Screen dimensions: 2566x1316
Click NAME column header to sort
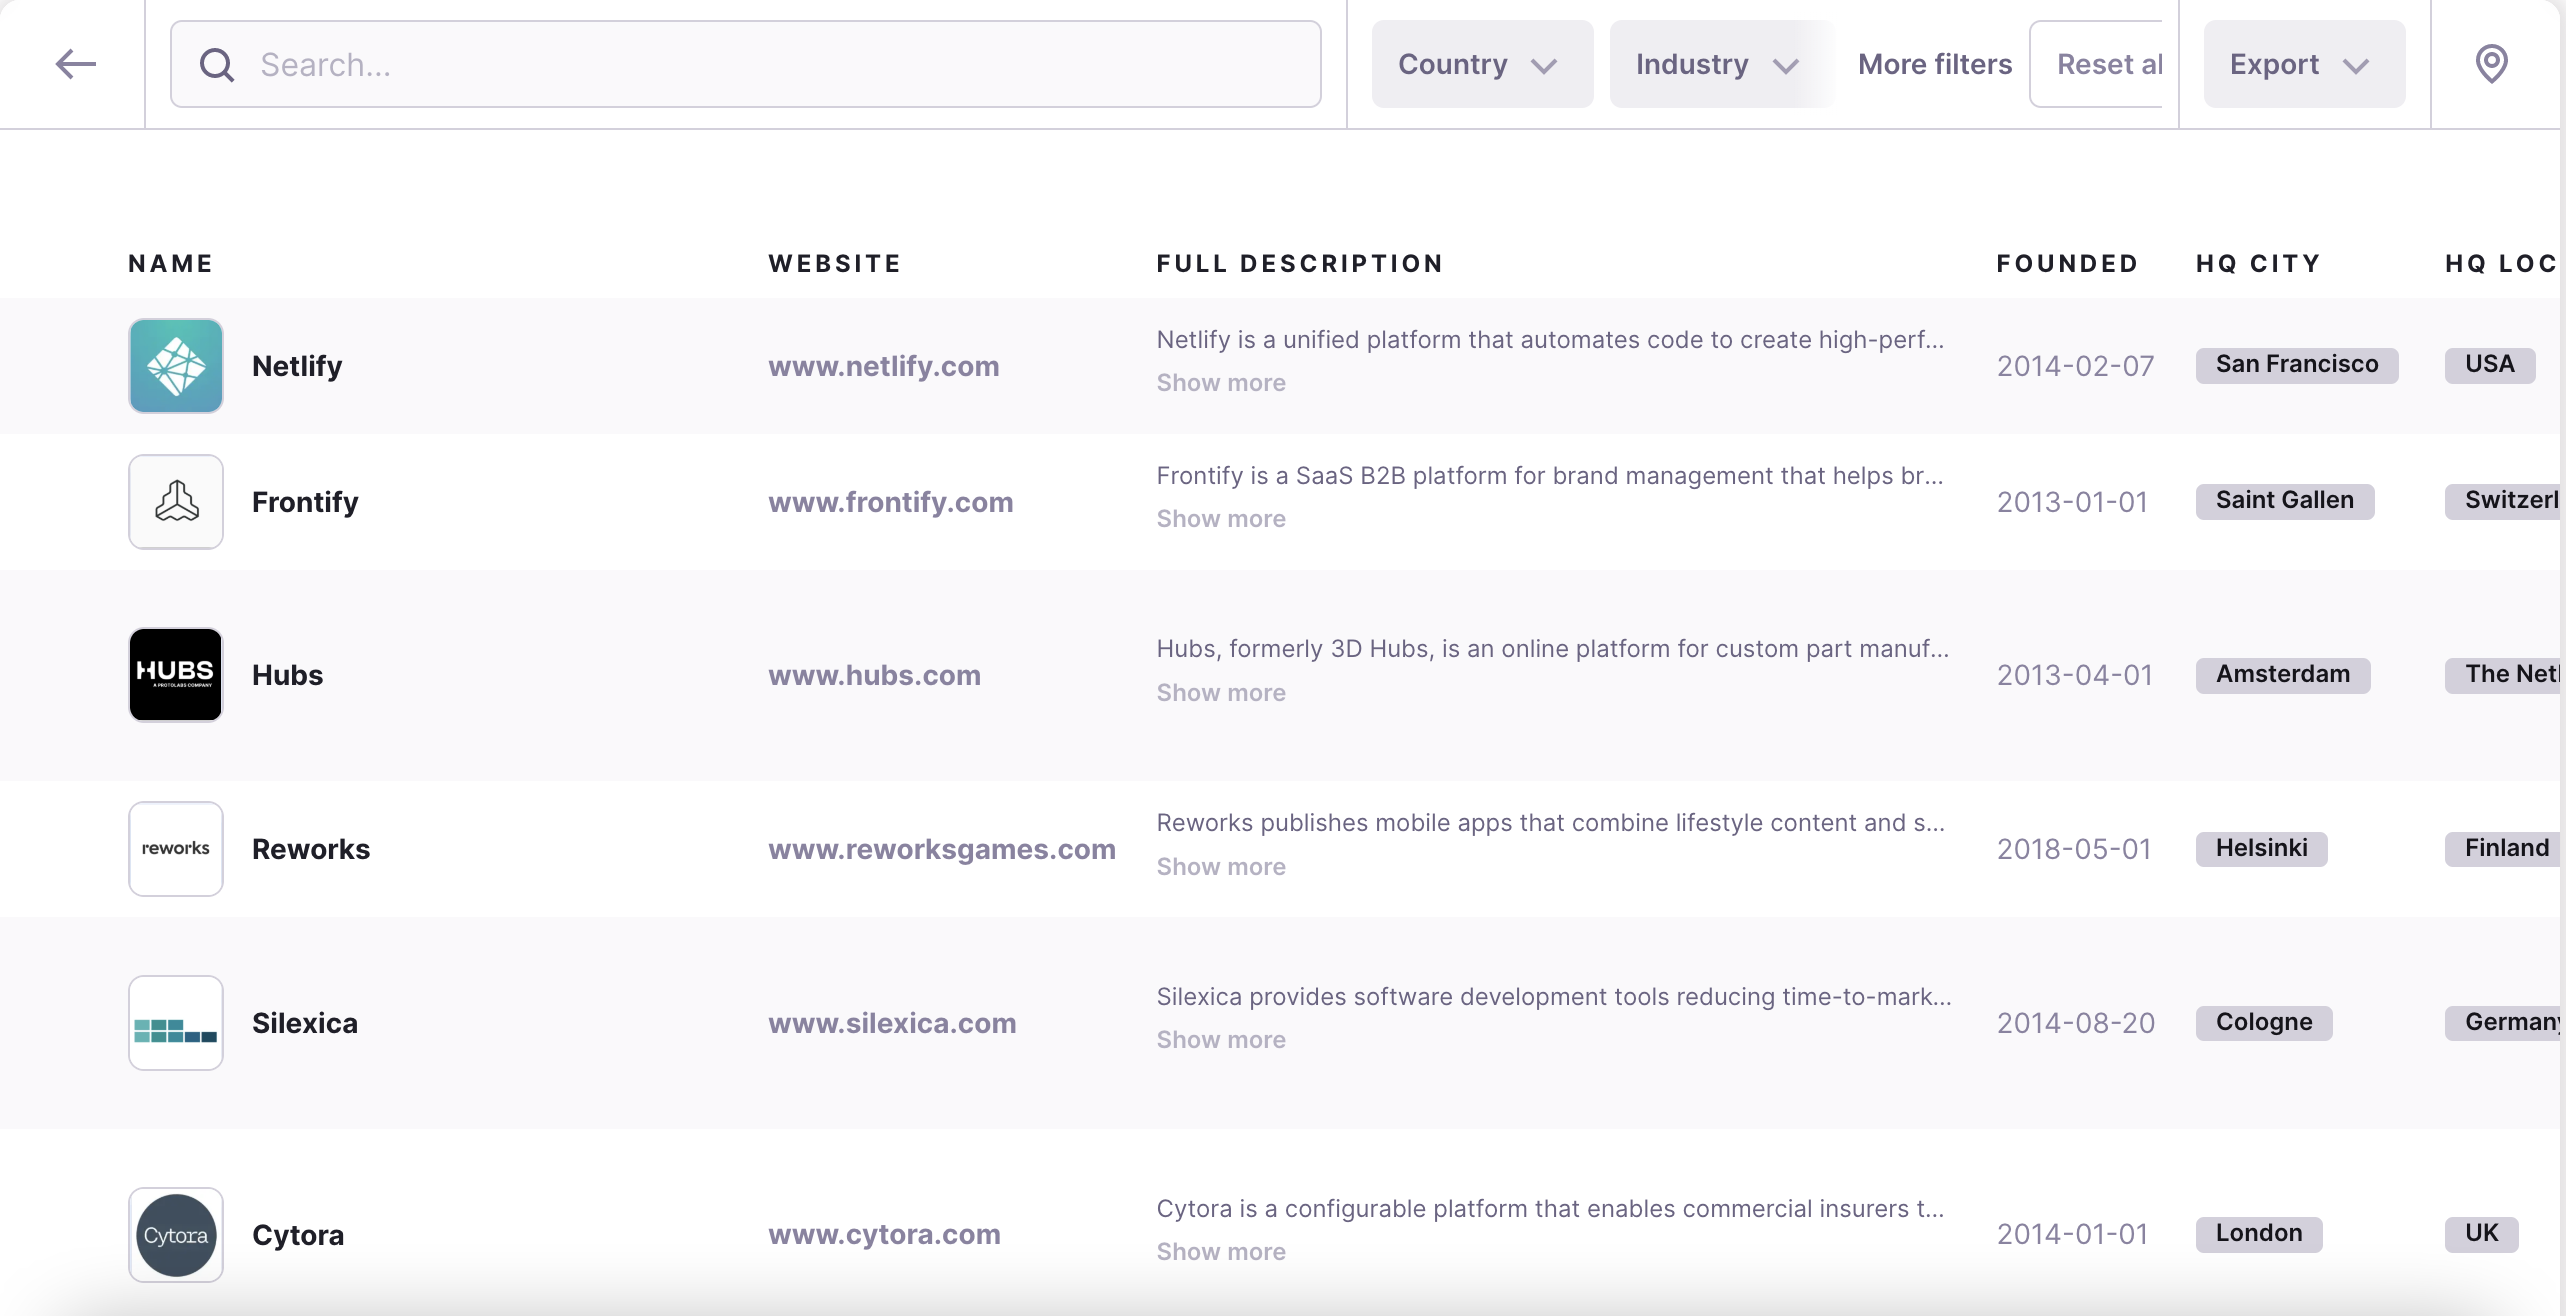pyautogui.click(x=171, y=262)
